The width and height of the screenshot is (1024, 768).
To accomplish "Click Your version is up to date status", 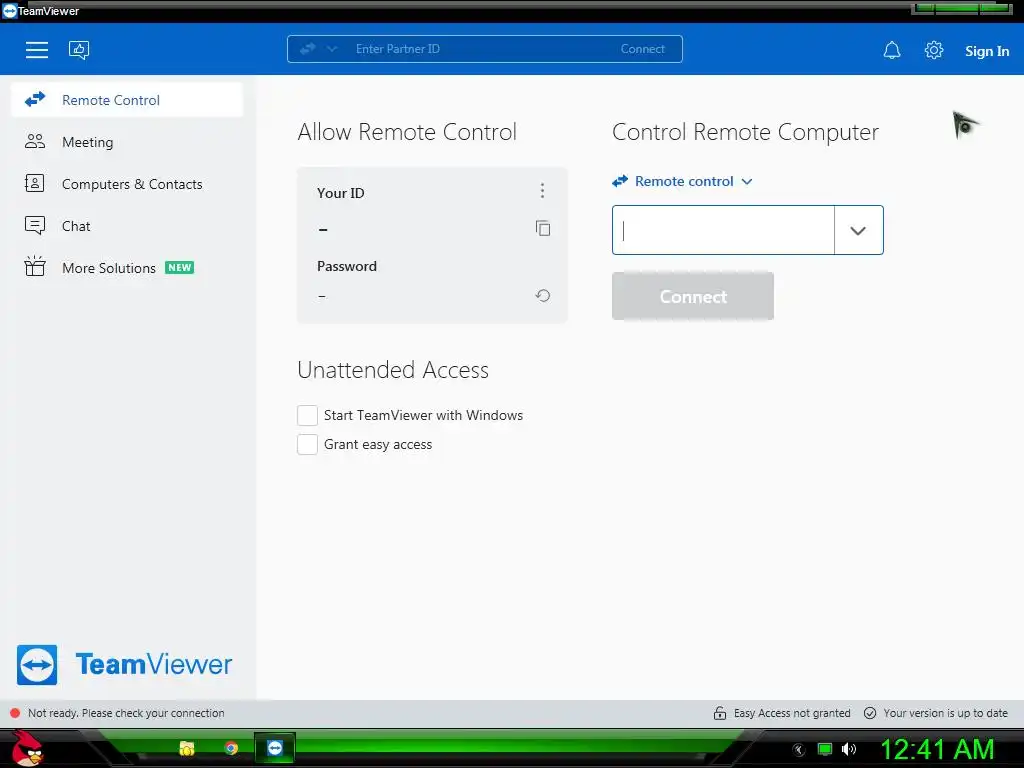I will coord(936,713).
